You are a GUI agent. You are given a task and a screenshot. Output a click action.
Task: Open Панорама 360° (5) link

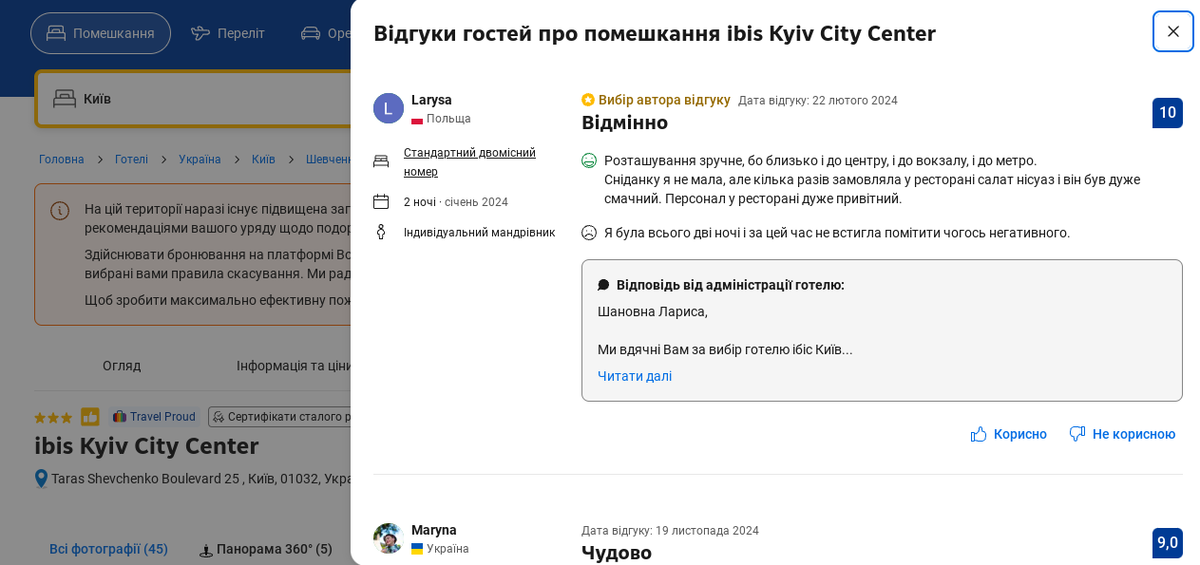coord(266,549)
